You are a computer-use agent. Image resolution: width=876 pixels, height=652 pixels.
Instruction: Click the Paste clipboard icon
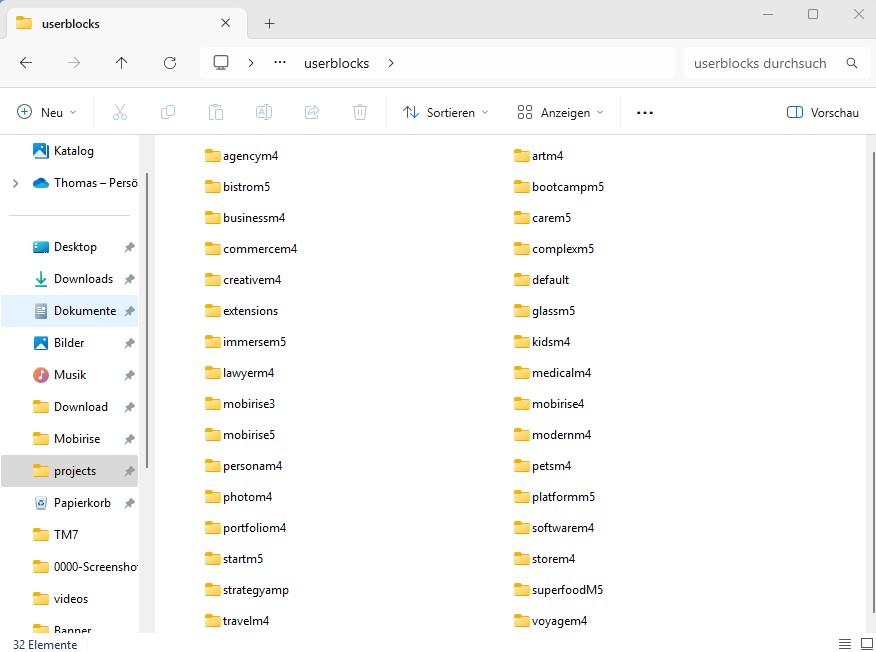click(216, 113)
